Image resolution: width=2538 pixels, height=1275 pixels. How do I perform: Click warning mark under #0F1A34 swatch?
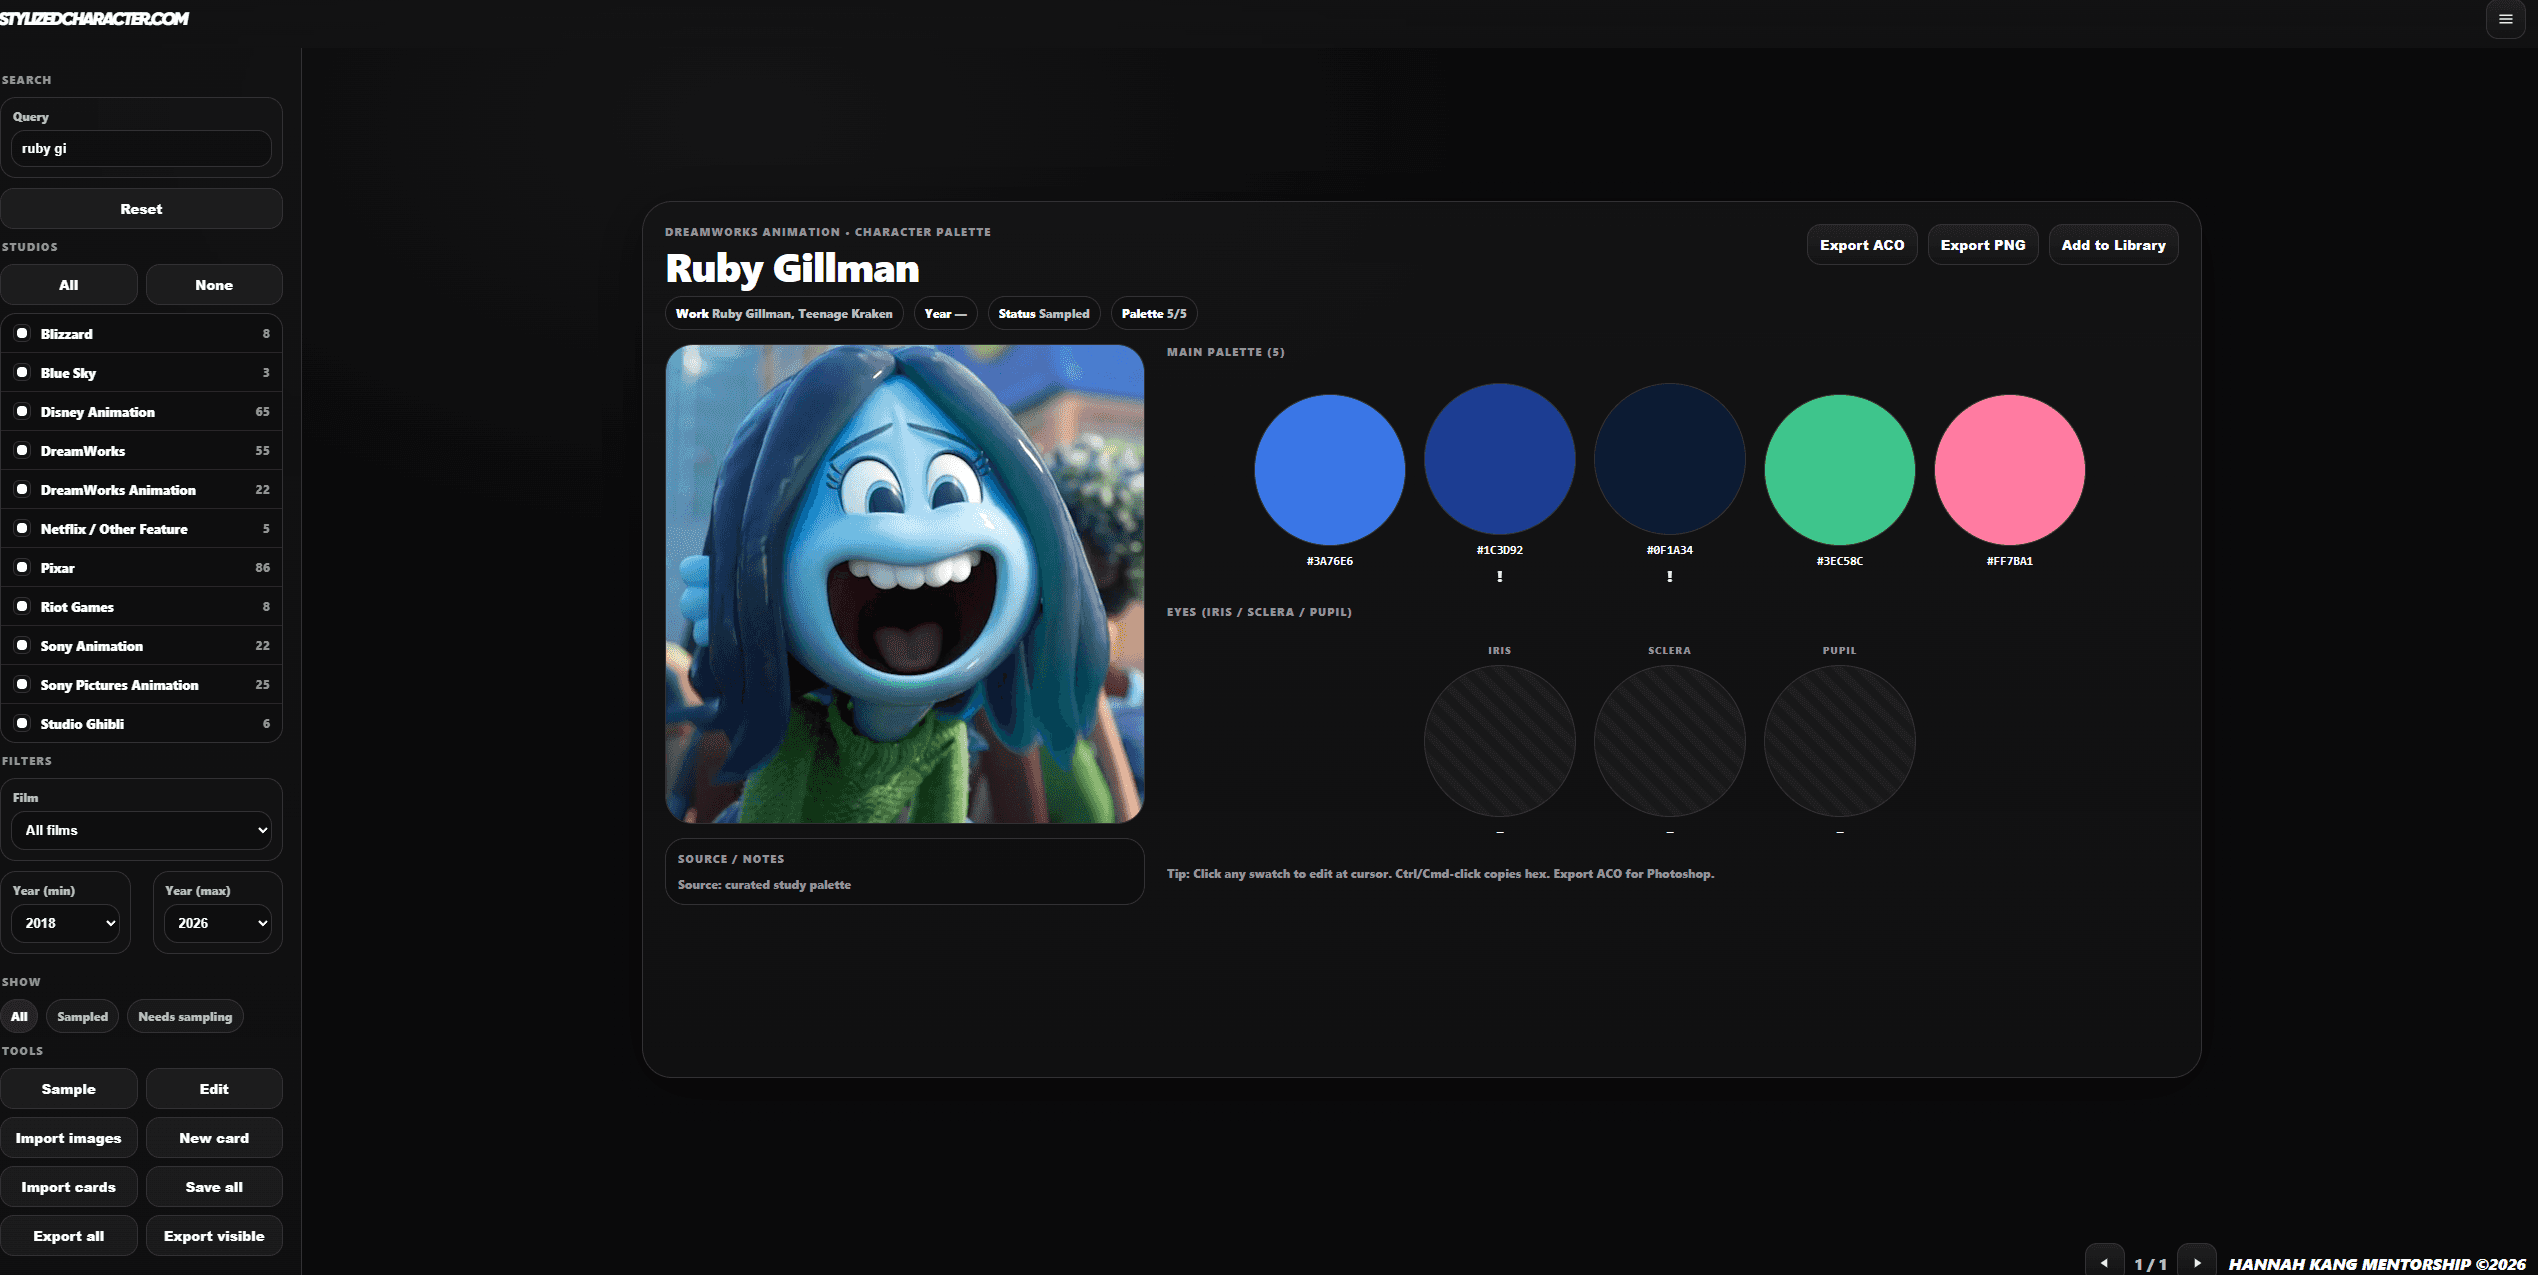(x=1669, y=576)
